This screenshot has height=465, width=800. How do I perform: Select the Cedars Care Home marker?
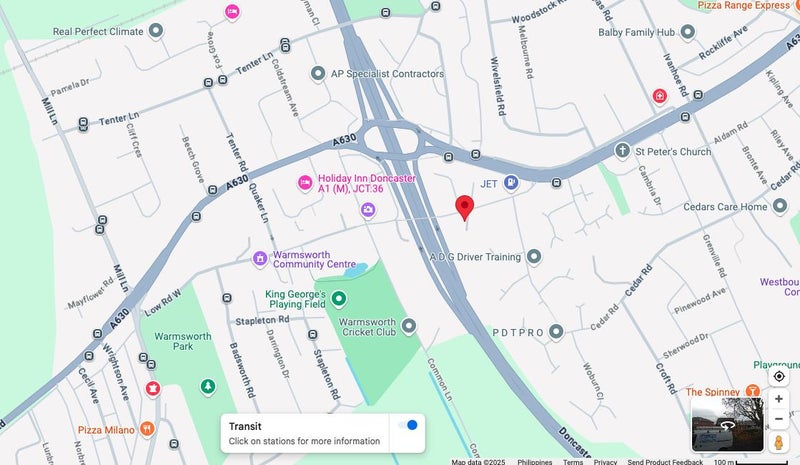(x=780, y=206)
